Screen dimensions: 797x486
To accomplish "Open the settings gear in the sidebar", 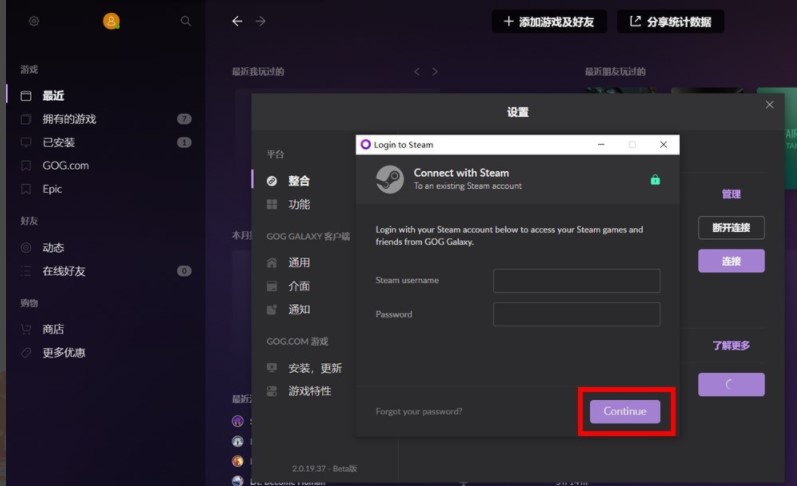I will (34, 21).
